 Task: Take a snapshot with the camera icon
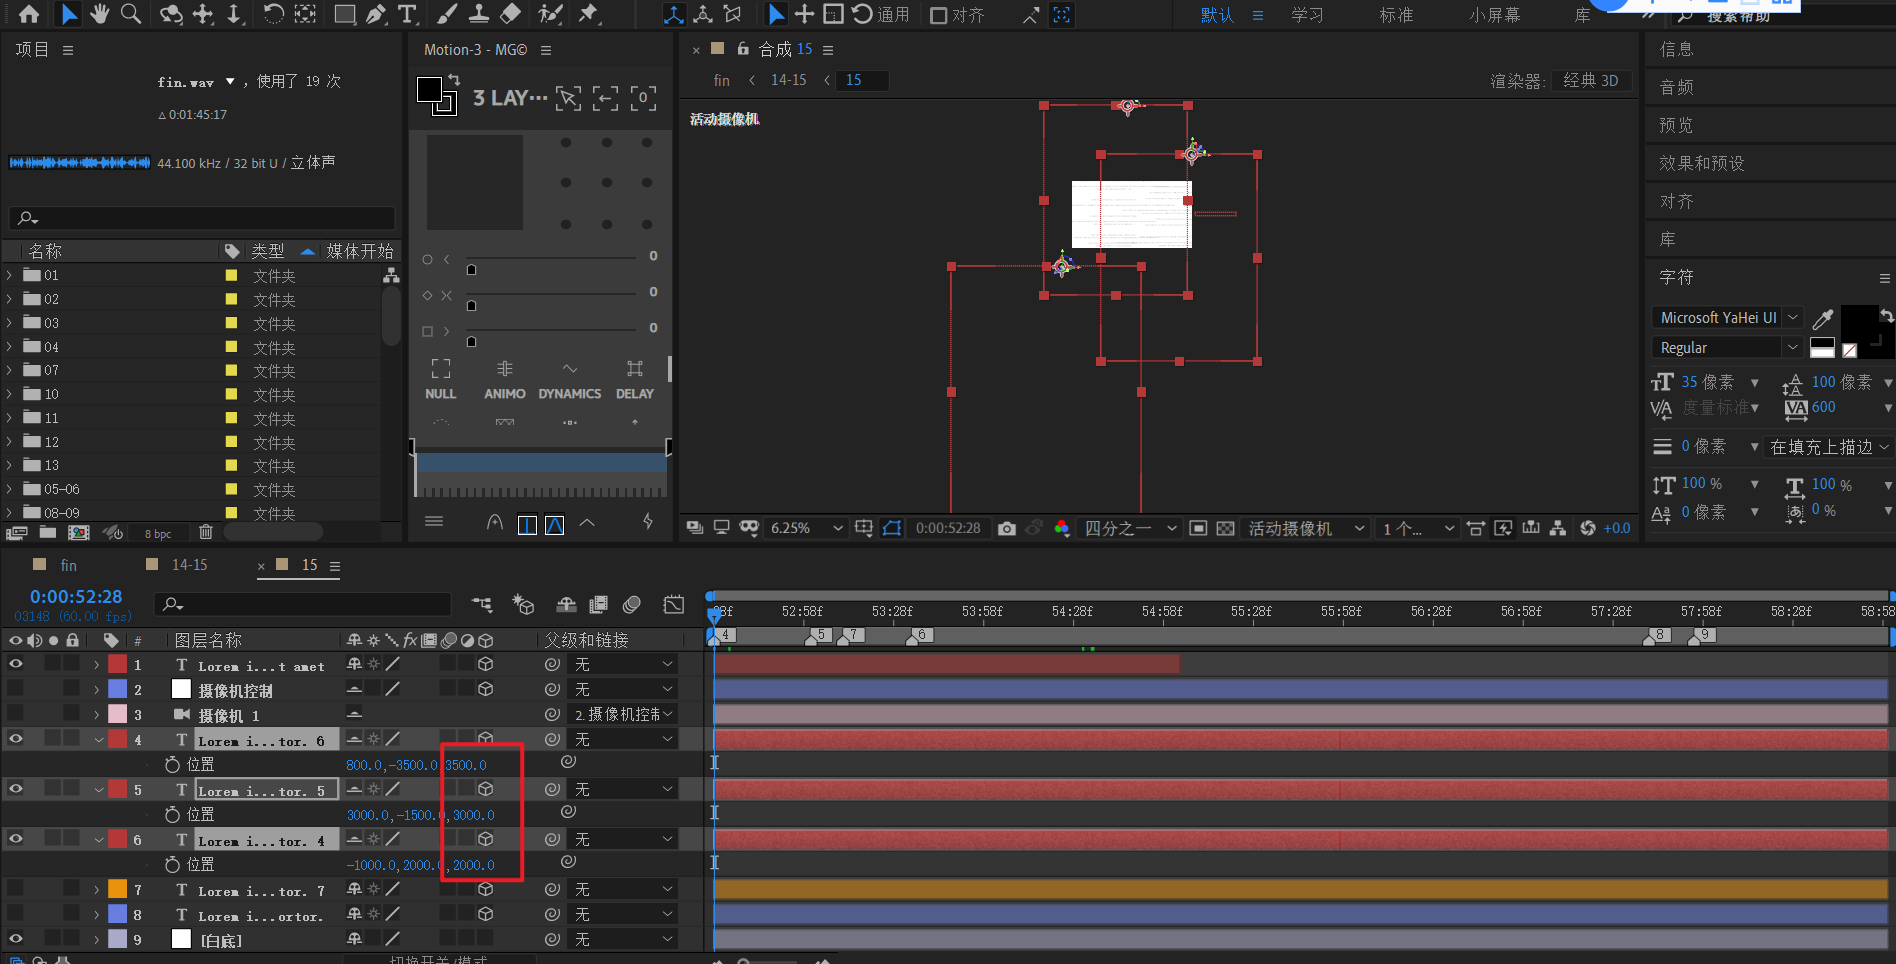[x=1007, y=528]
